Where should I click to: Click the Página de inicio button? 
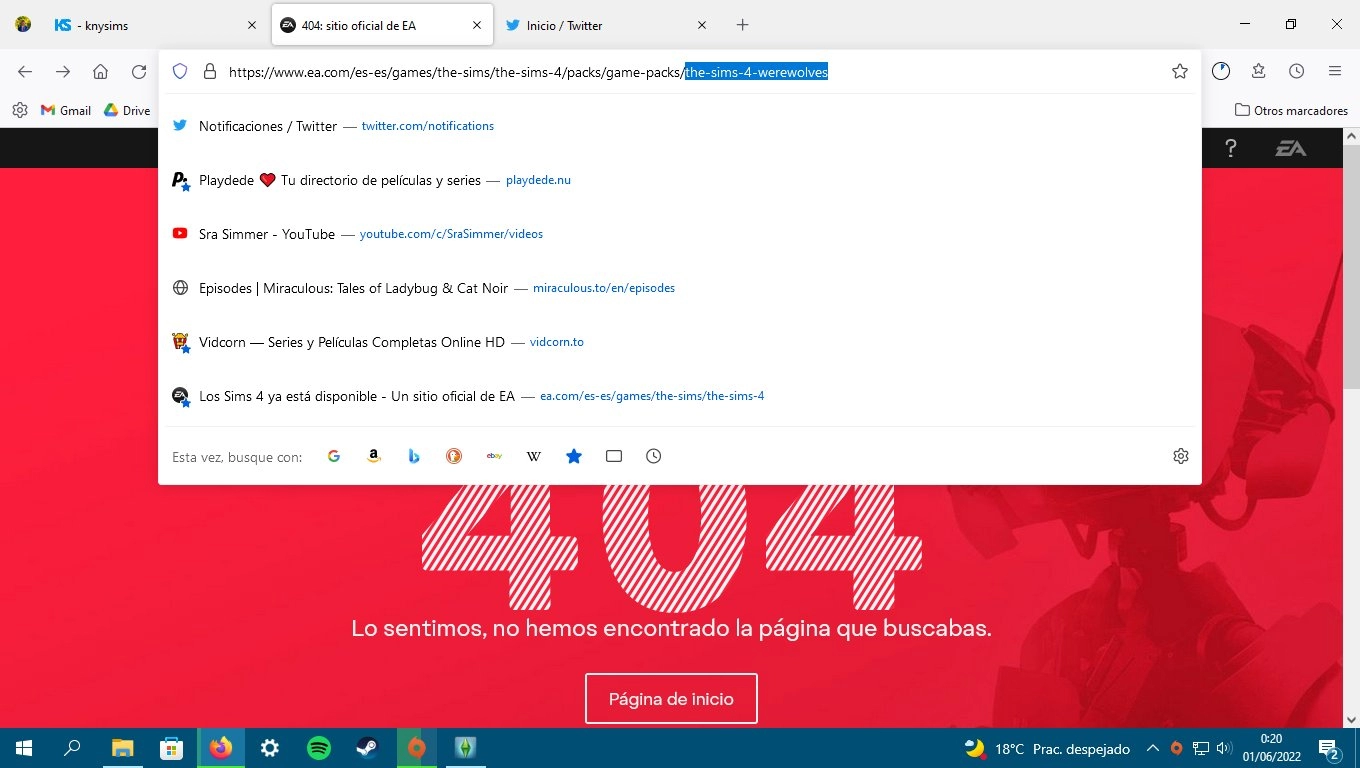[671, 699]
